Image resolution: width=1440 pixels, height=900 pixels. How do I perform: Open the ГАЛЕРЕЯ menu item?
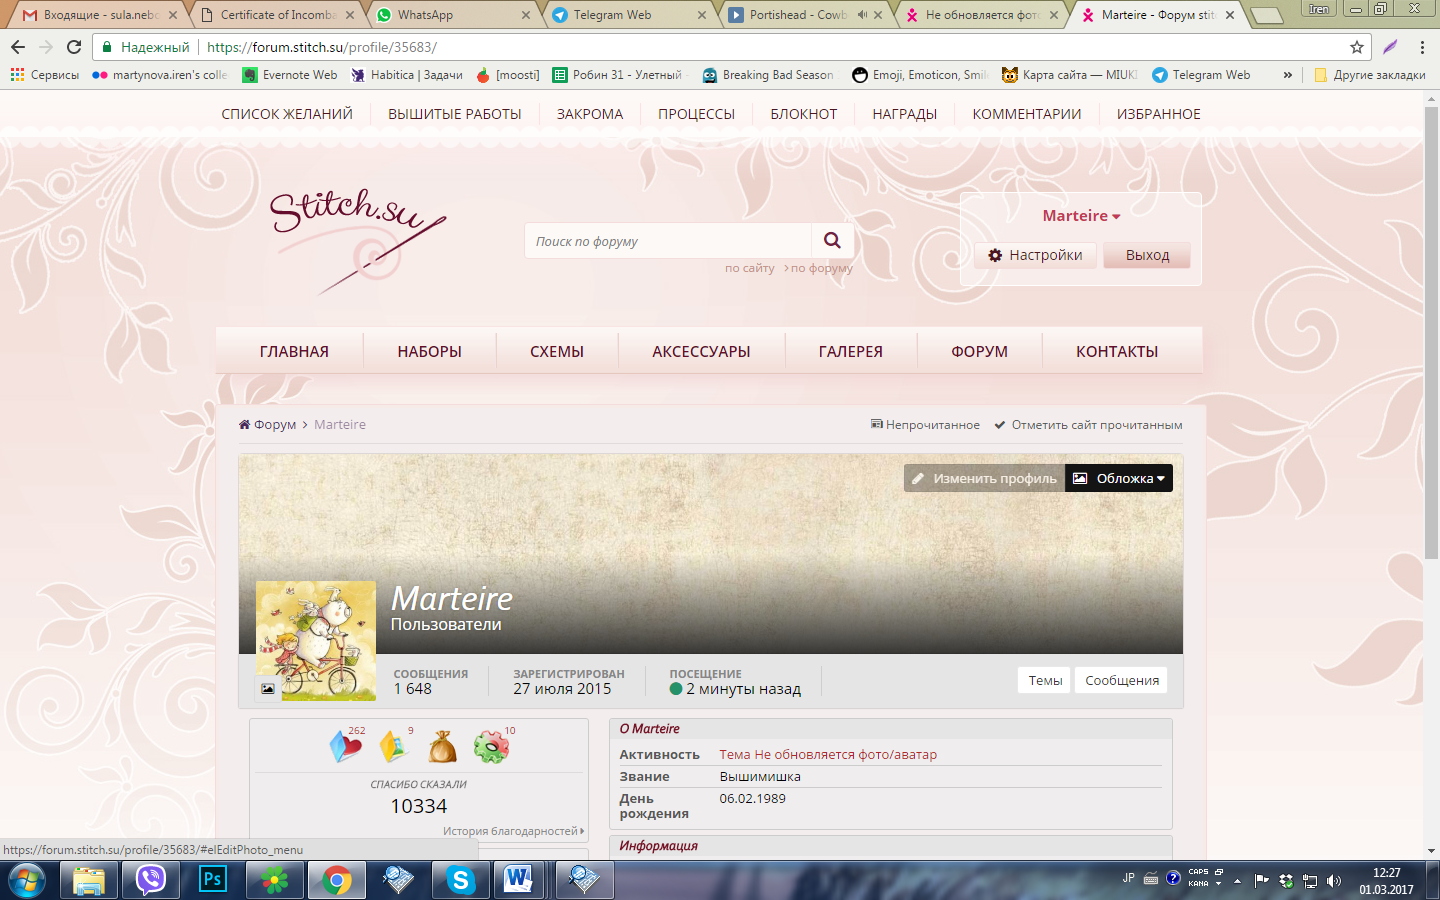tap(850, 352)
